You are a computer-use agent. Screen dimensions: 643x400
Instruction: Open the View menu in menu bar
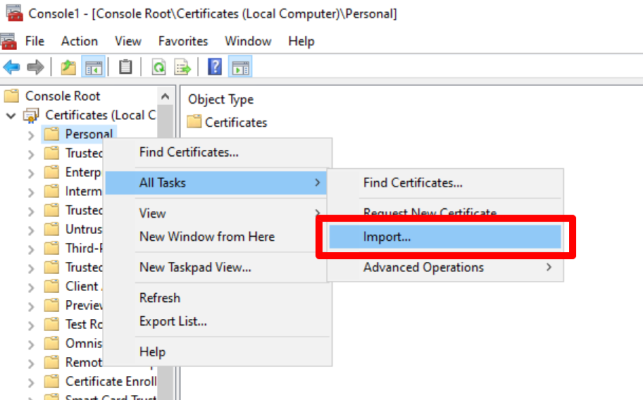point(128,41)
